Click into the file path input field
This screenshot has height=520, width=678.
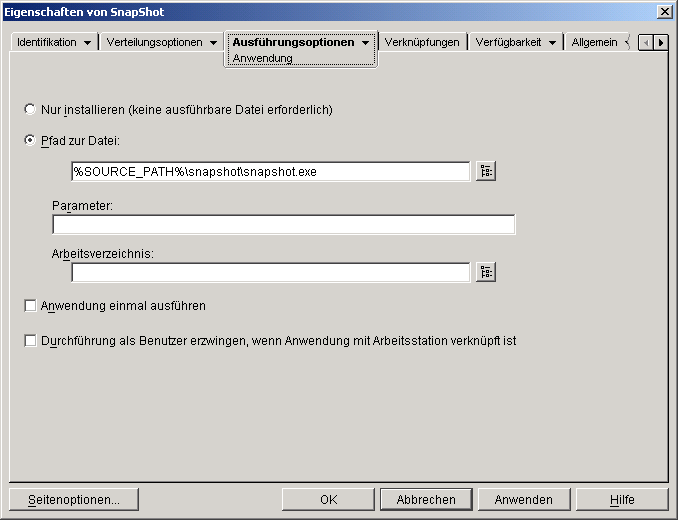click(x=271, y=172)
